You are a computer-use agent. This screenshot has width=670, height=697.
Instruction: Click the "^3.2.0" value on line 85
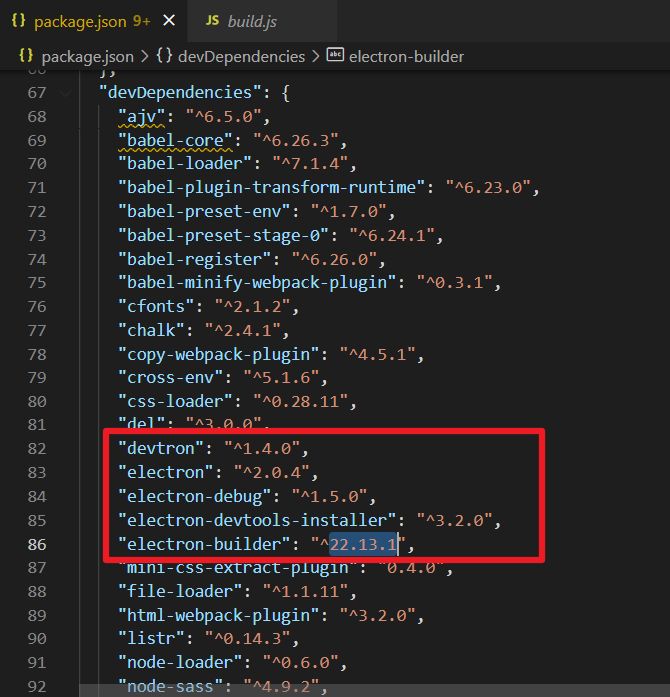point(454,521)
